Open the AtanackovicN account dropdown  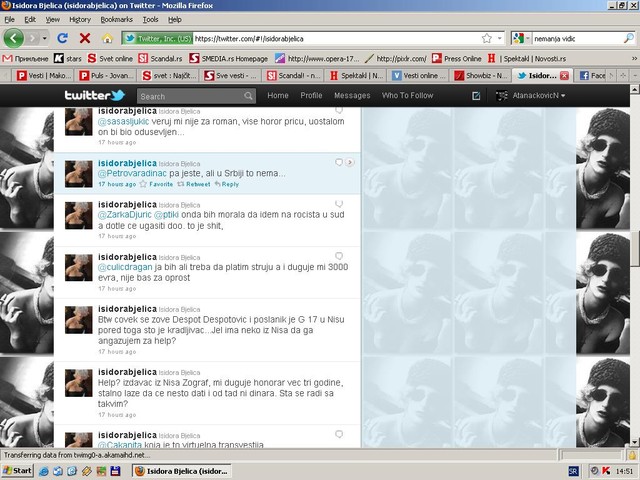pyautogui.click(x=530, y=95)
